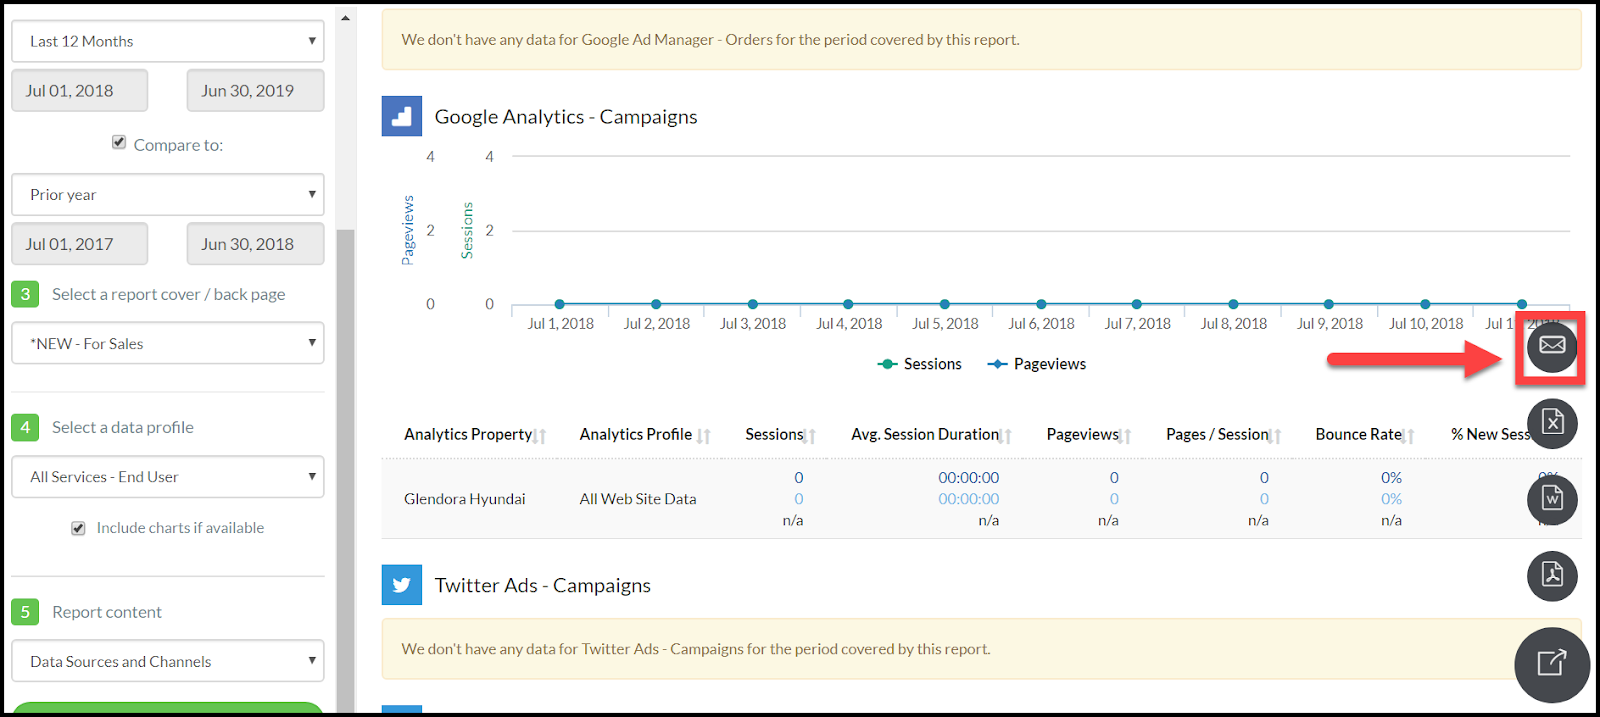1600x717 pixels.
Task: Export report to Word icon
Action: (x=1552, y=499)
